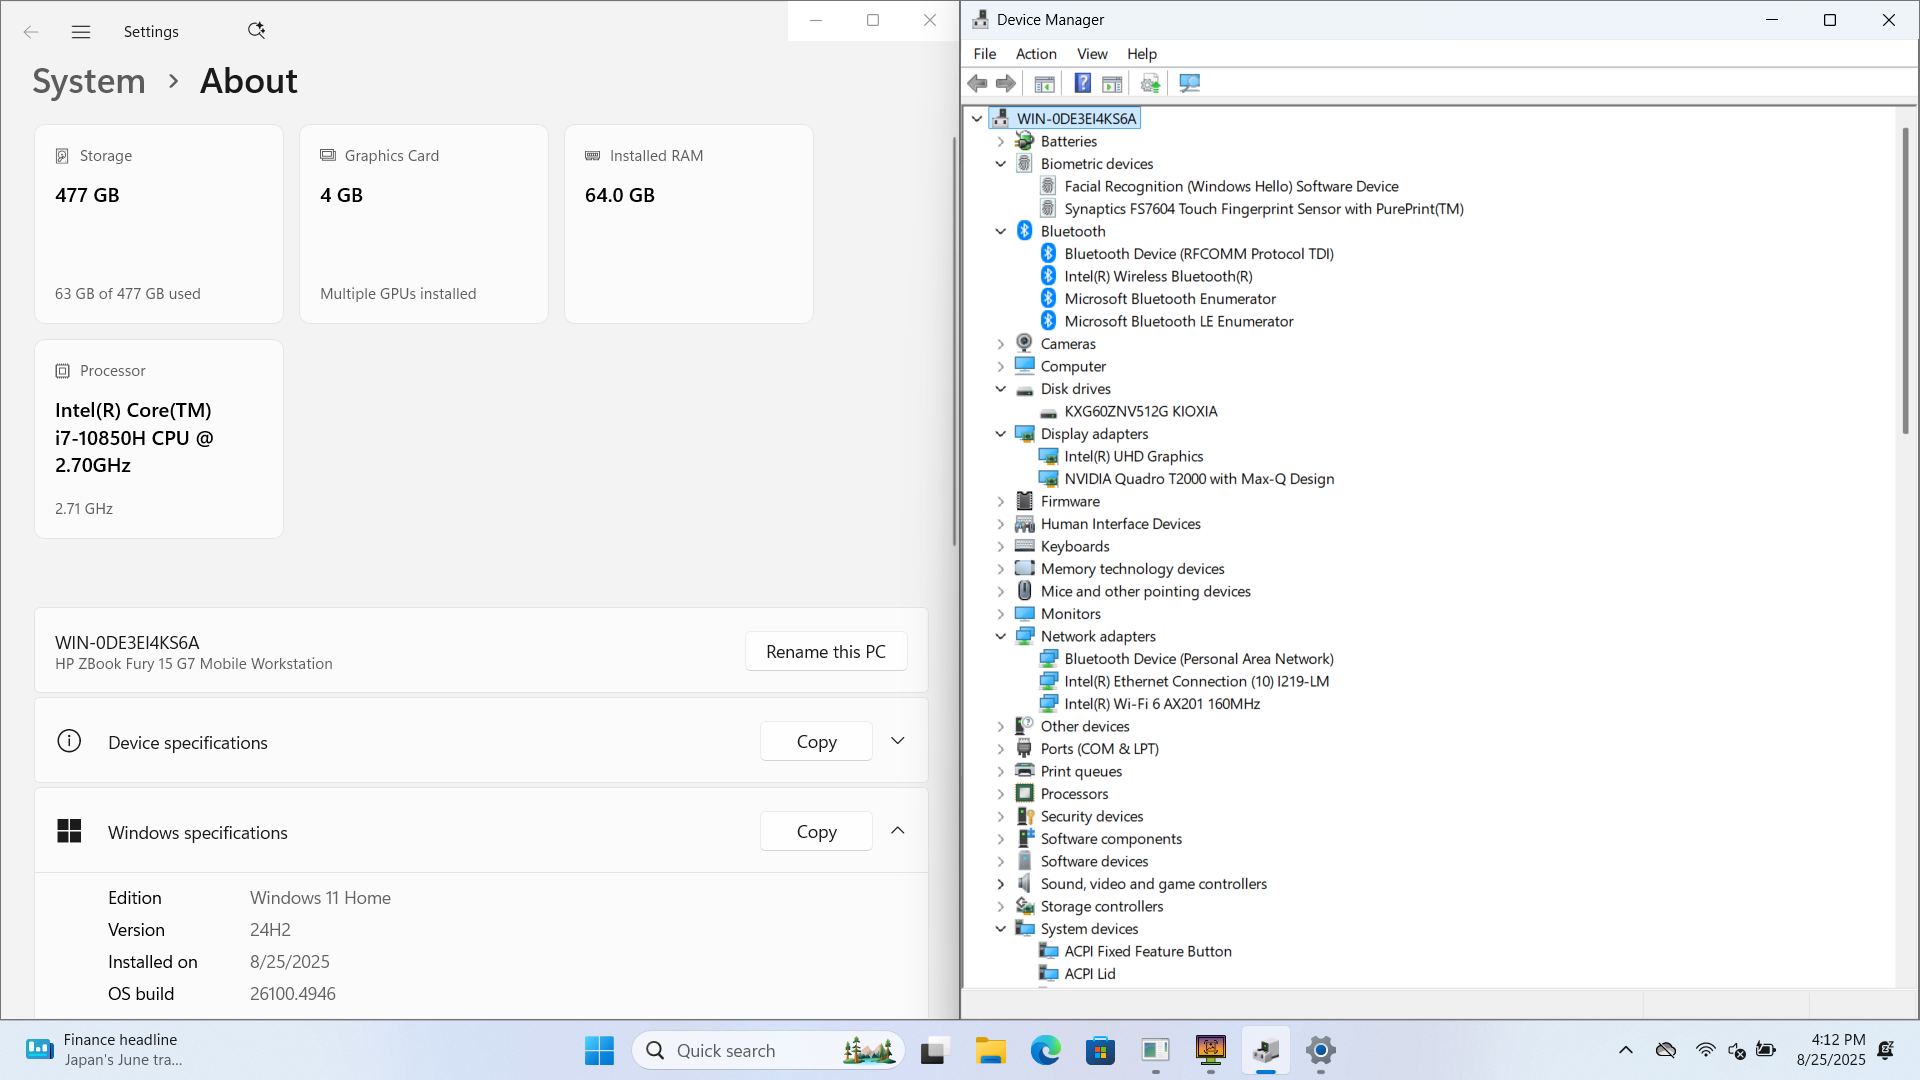Viewport: 1920px width, 1080px height.
Task: Collapse the Network adapters node
Action: pos(1001,636)
